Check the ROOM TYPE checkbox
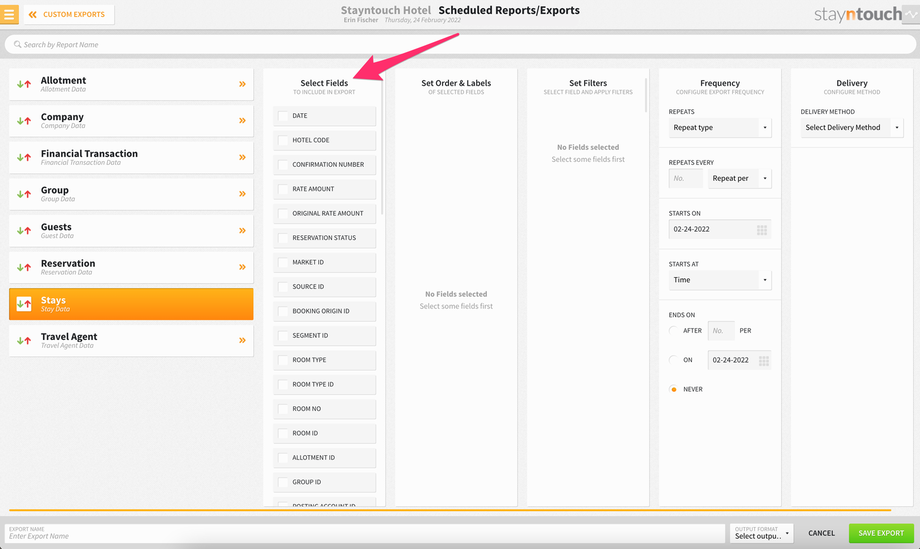 pos(283,360)
